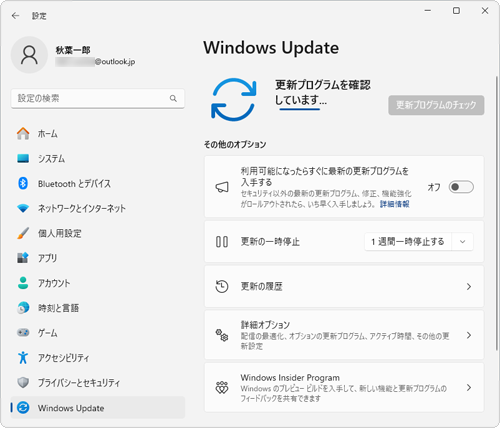Viewport: 500px width, 428px height.
Task: Click the Windows Update page heading
Action: [271, 48]
